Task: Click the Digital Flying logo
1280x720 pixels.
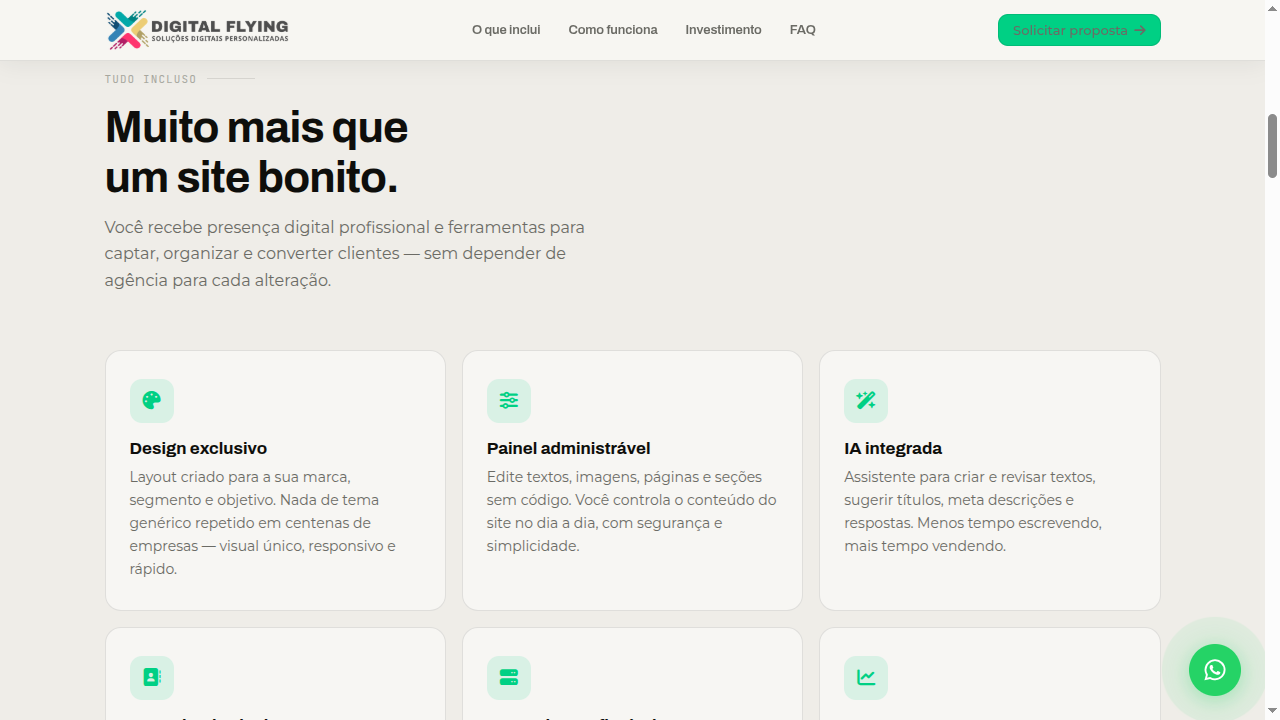Action: click(197, 30)
